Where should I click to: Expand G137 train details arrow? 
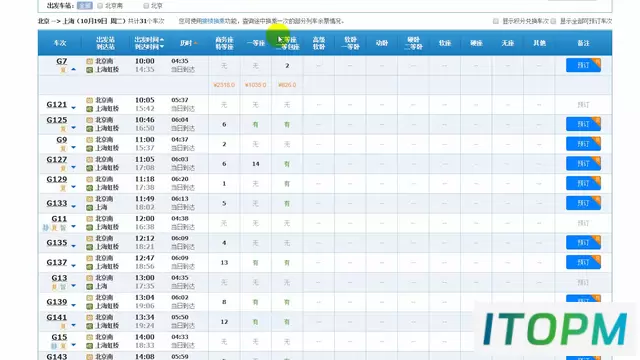[x=73, y=266]
